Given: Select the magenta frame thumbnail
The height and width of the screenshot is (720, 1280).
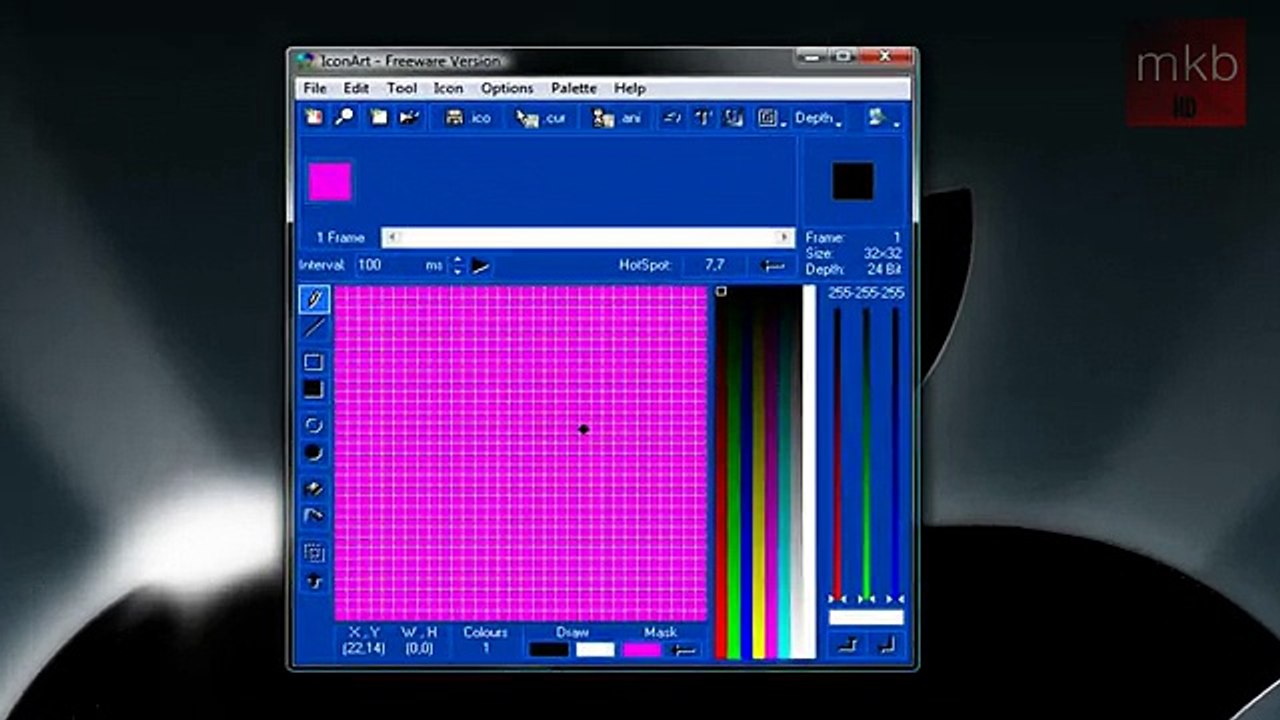Looking at the screenshot, I should point(329,182).
